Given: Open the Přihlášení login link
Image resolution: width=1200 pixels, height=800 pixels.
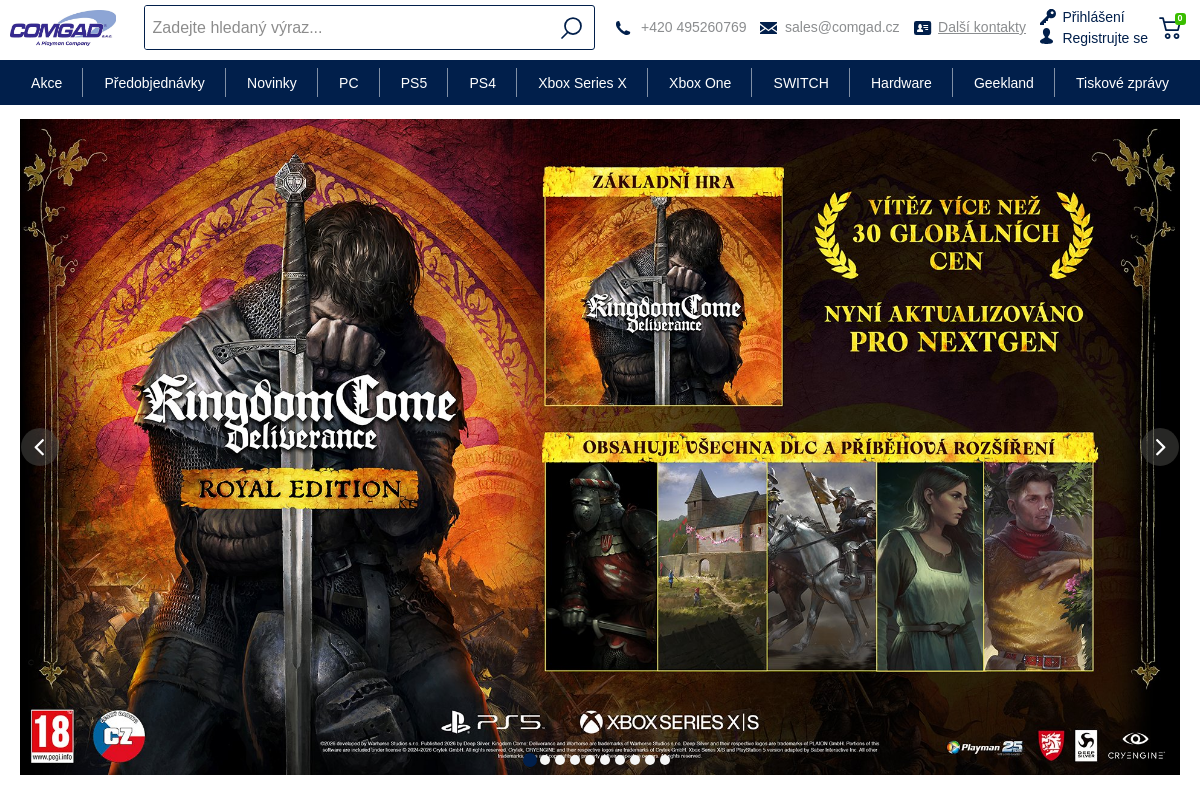Looking at the screenshot, I should 1093,17.
